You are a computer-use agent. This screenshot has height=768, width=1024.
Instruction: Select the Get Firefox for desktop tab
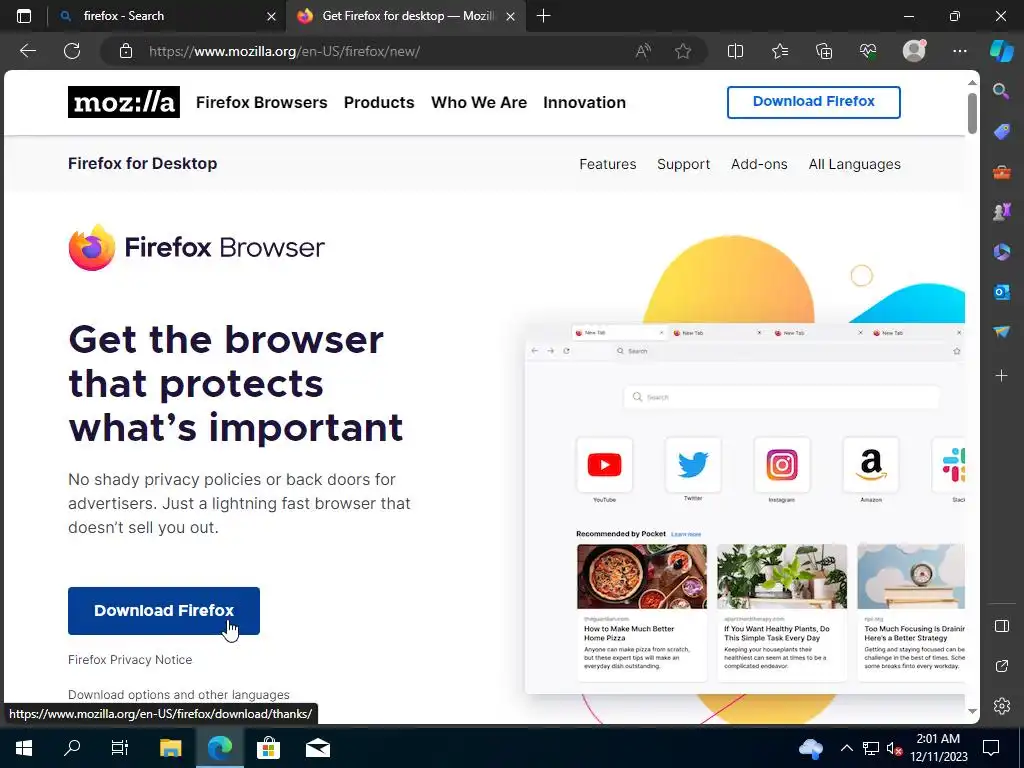pyautogui.click(x=405, y=16)
